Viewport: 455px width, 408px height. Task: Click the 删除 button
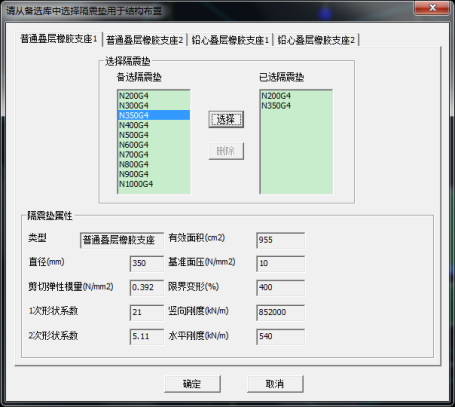(x=226, y=151)
